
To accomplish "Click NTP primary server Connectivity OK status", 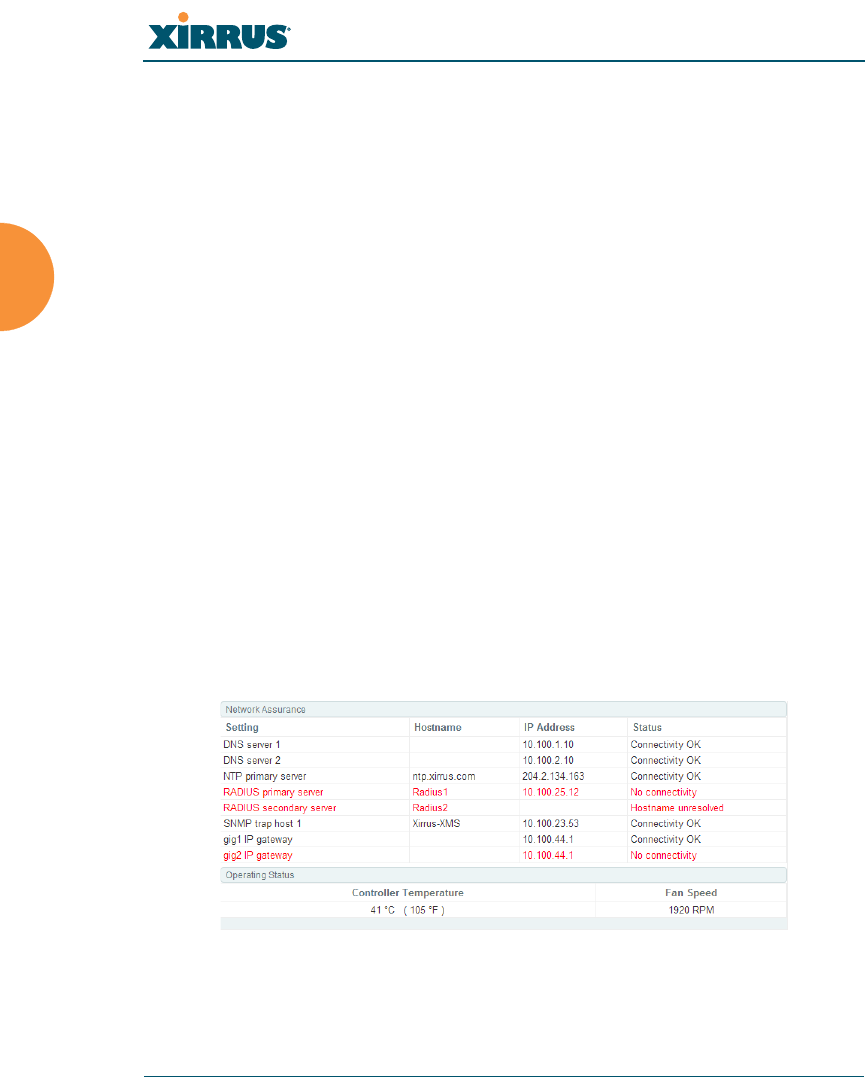I will 666,776.
